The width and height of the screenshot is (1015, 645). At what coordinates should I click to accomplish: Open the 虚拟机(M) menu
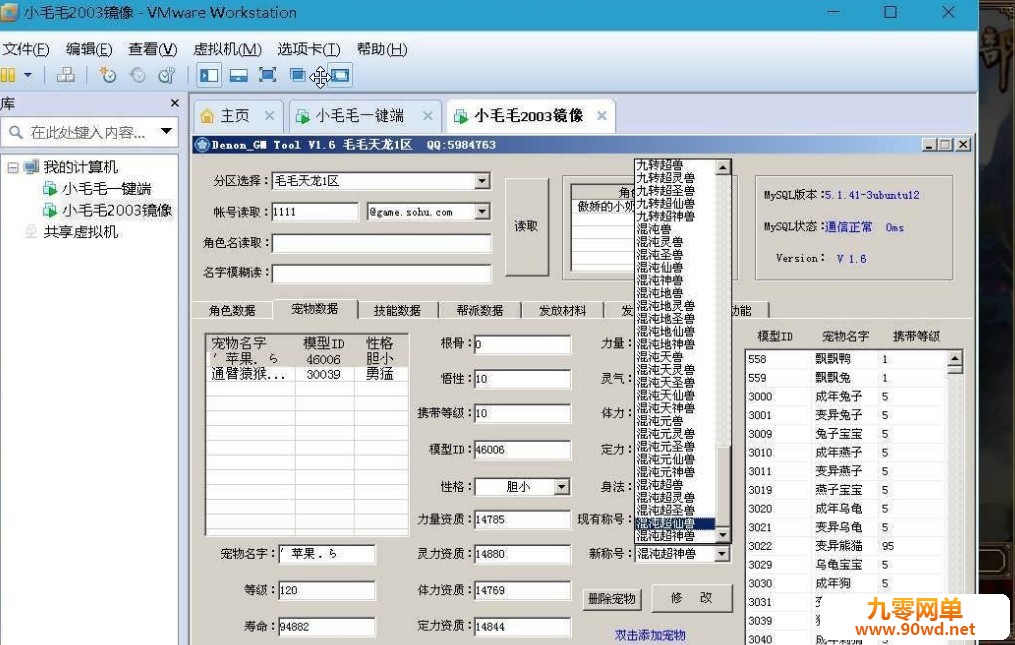[227, 49]
